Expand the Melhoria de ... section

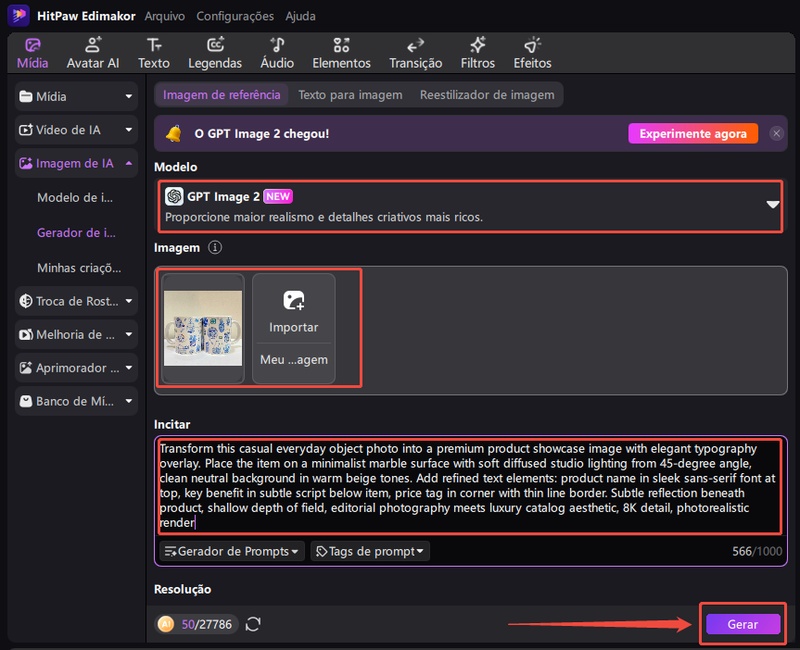coord(76,335)
